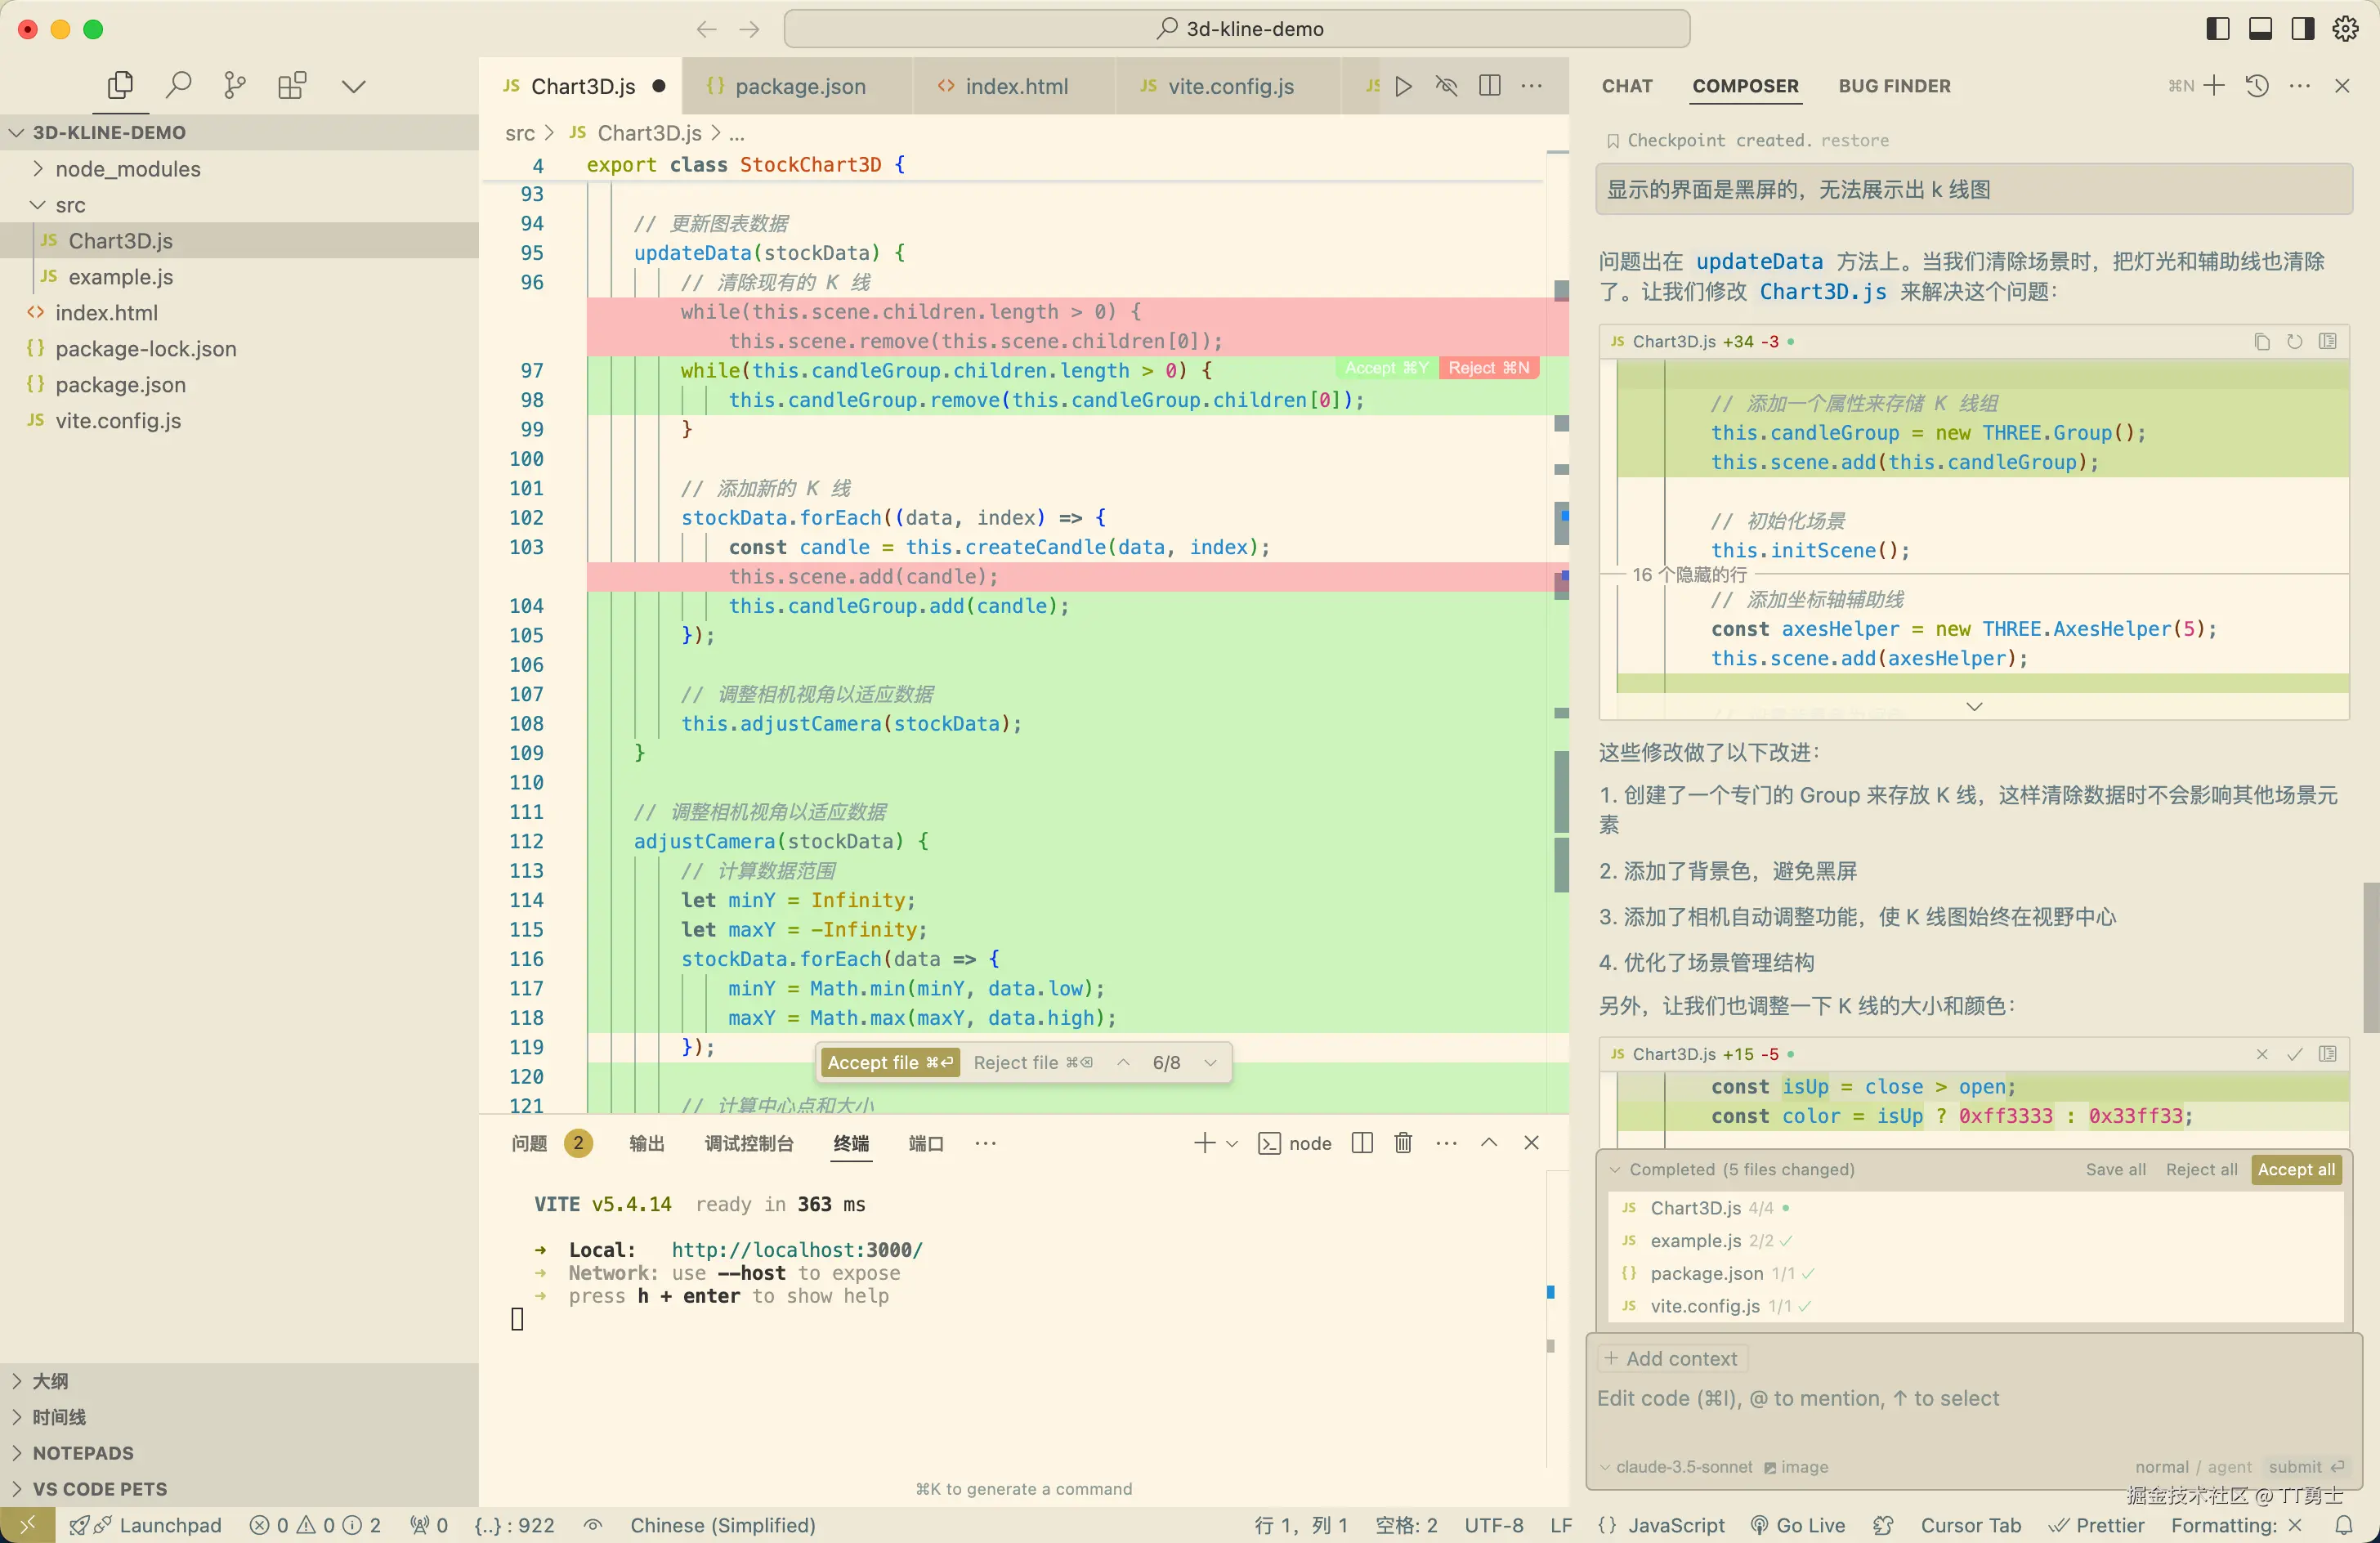The image size is (2380, 1543).
Task: Open the new terminal profile dropdown arrow
Action: pyautogui.click(x=1232, y=1144)
